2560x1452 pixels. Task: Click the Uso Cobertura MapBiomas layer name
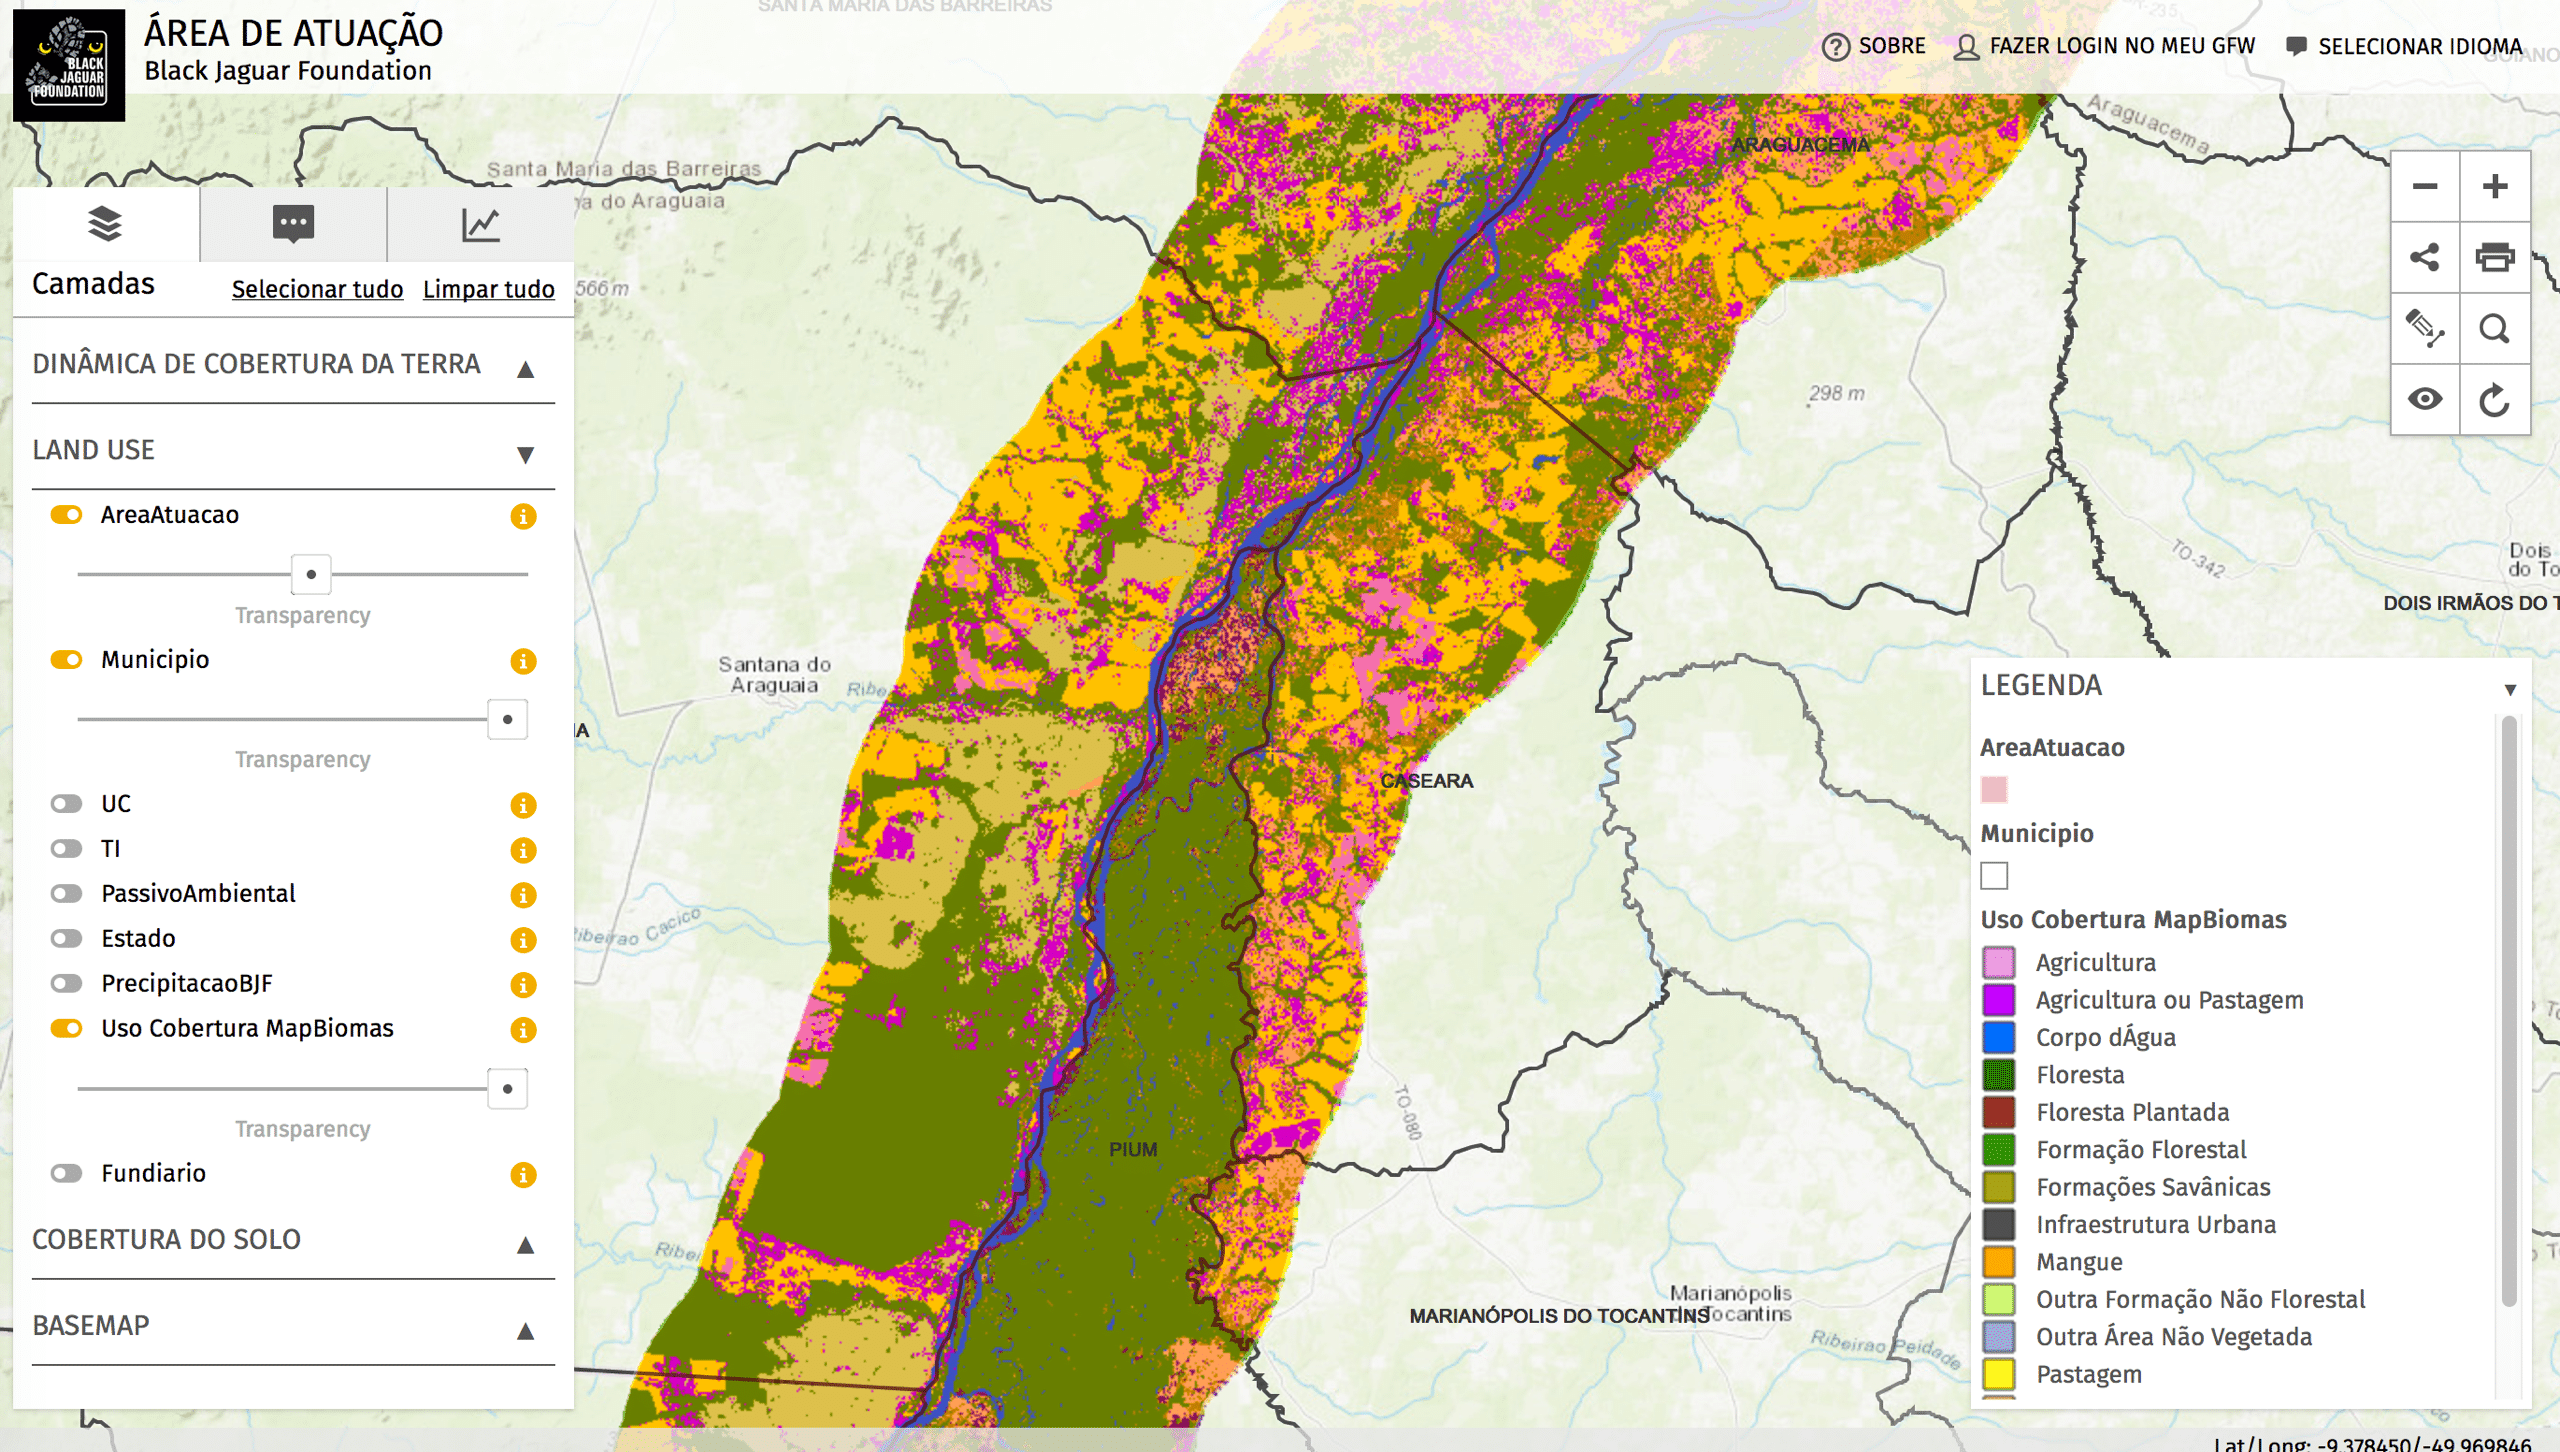[247, 1029]
